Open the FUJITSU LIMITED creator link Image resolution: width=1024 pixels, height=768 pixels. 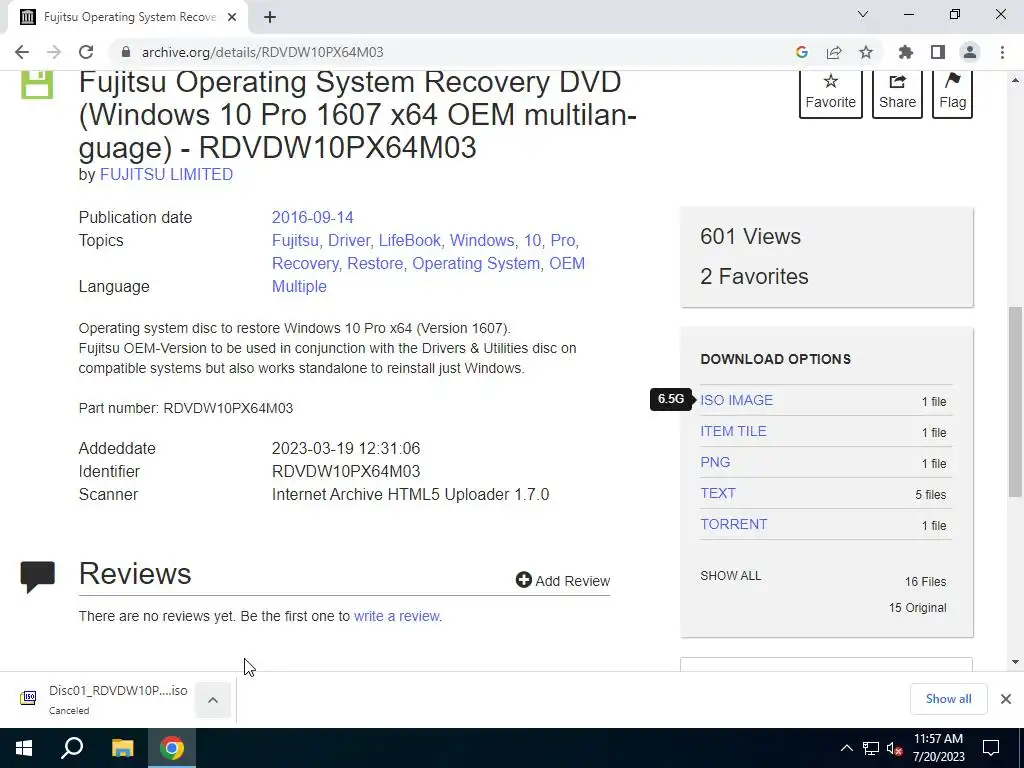166,174
